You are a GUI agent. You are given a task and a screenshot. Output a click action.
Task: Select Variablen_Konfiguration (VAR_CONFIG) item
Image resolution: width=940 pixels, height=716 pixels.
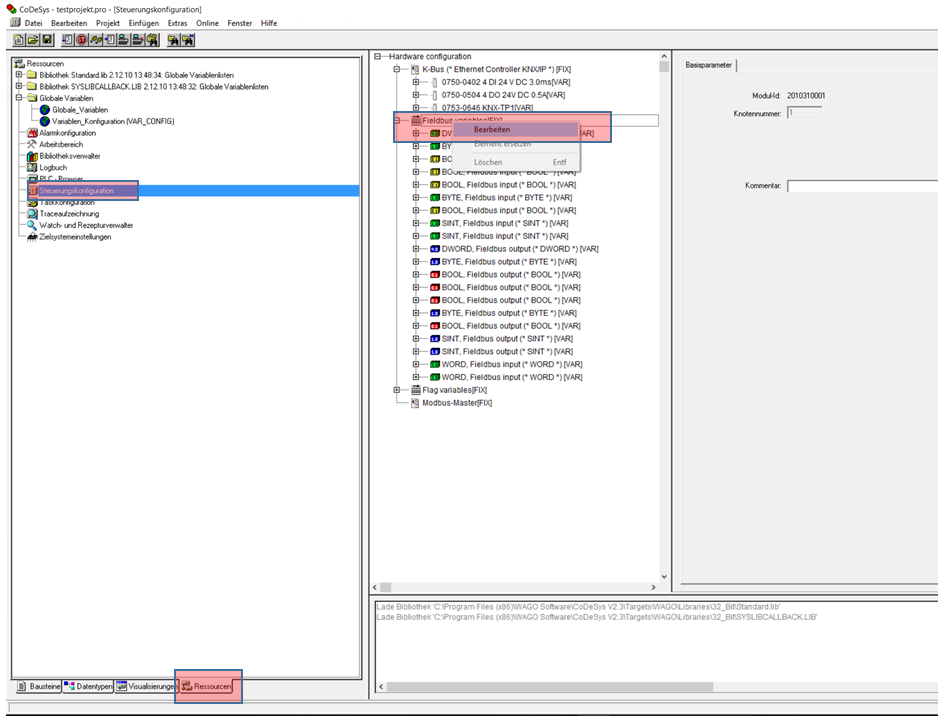click(113, 121)
